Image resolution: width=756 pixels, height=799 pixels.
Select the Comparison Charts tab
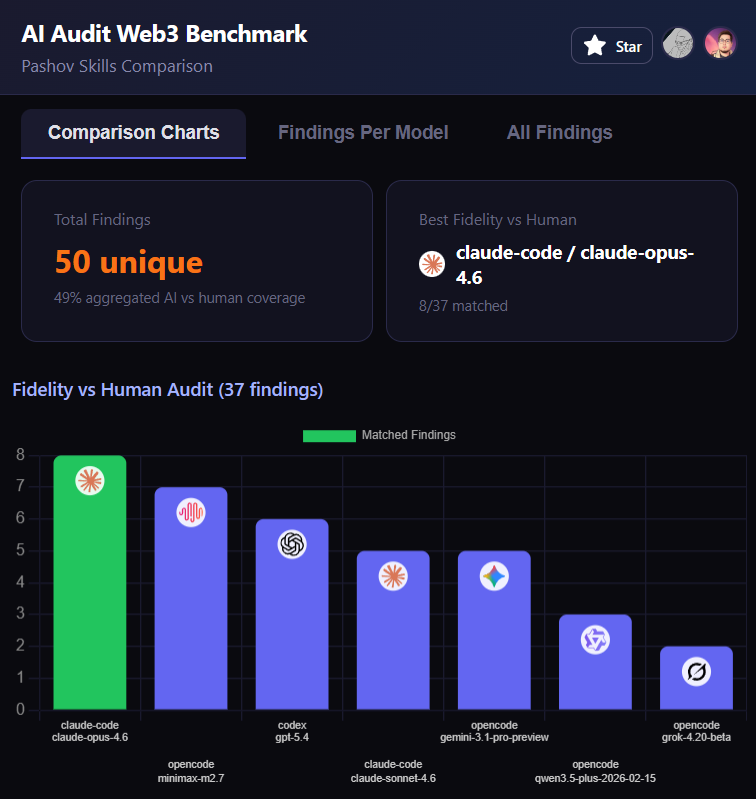click(x=133, y=133)
